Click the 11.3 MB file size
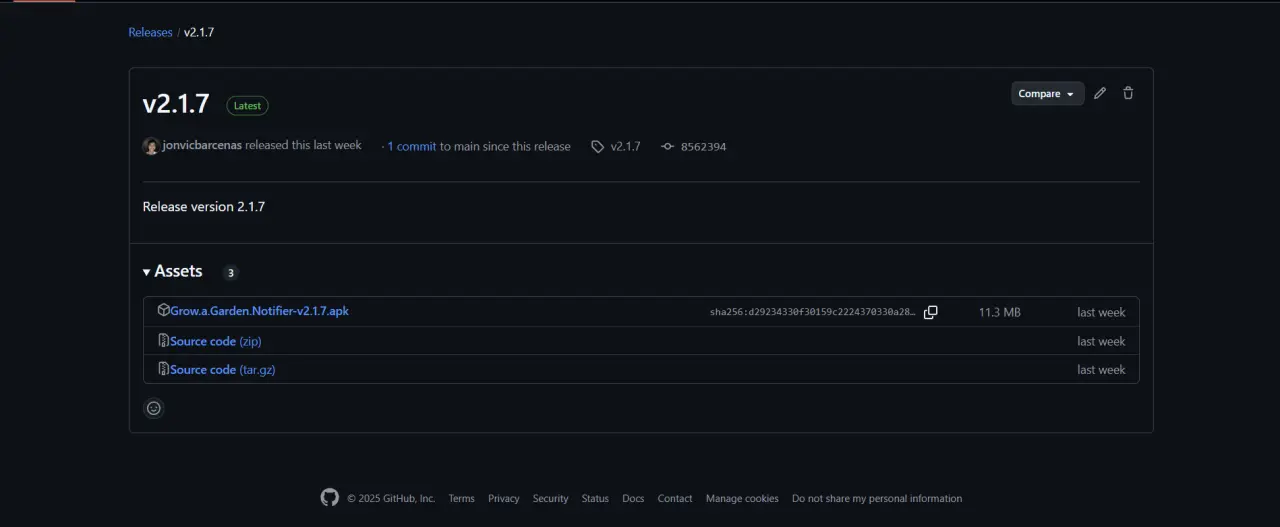Screen dimensions: 1280x527 1000,312
